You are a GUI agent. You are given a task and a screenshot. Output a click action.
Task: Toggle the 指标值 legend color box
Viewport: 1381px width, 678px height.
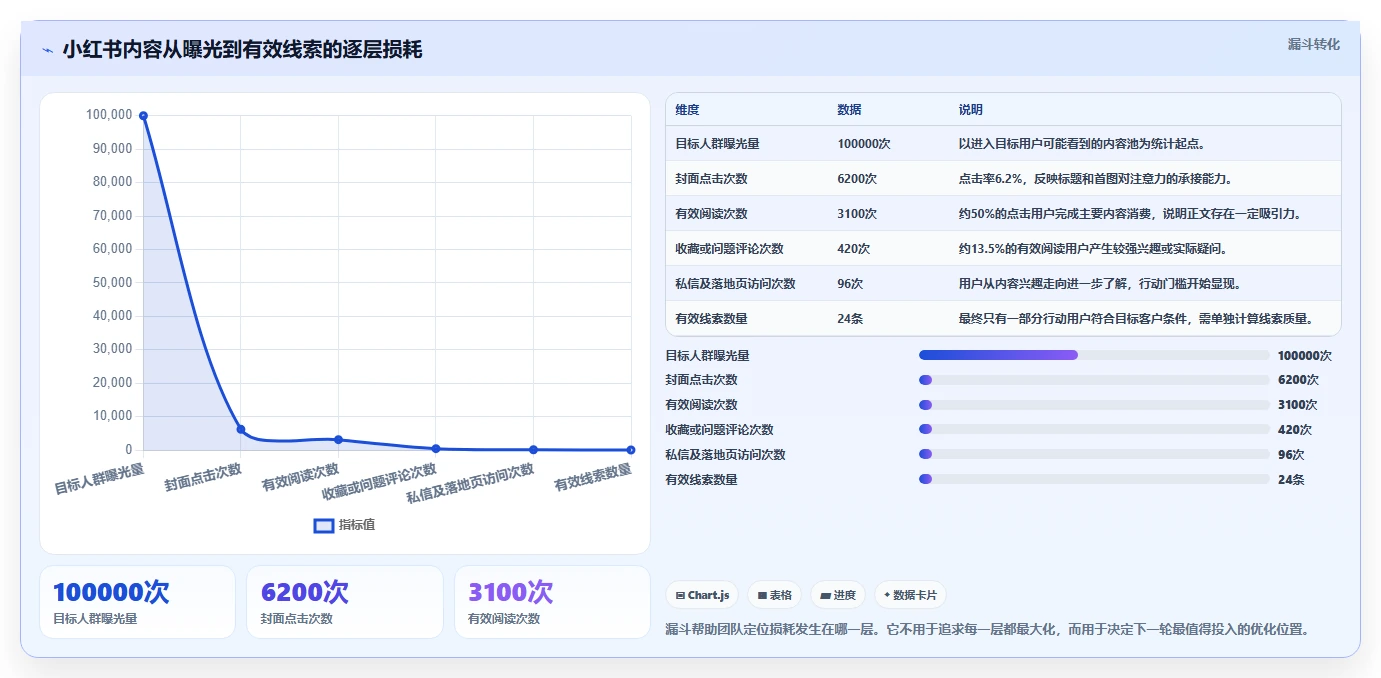tap(324, 525)
